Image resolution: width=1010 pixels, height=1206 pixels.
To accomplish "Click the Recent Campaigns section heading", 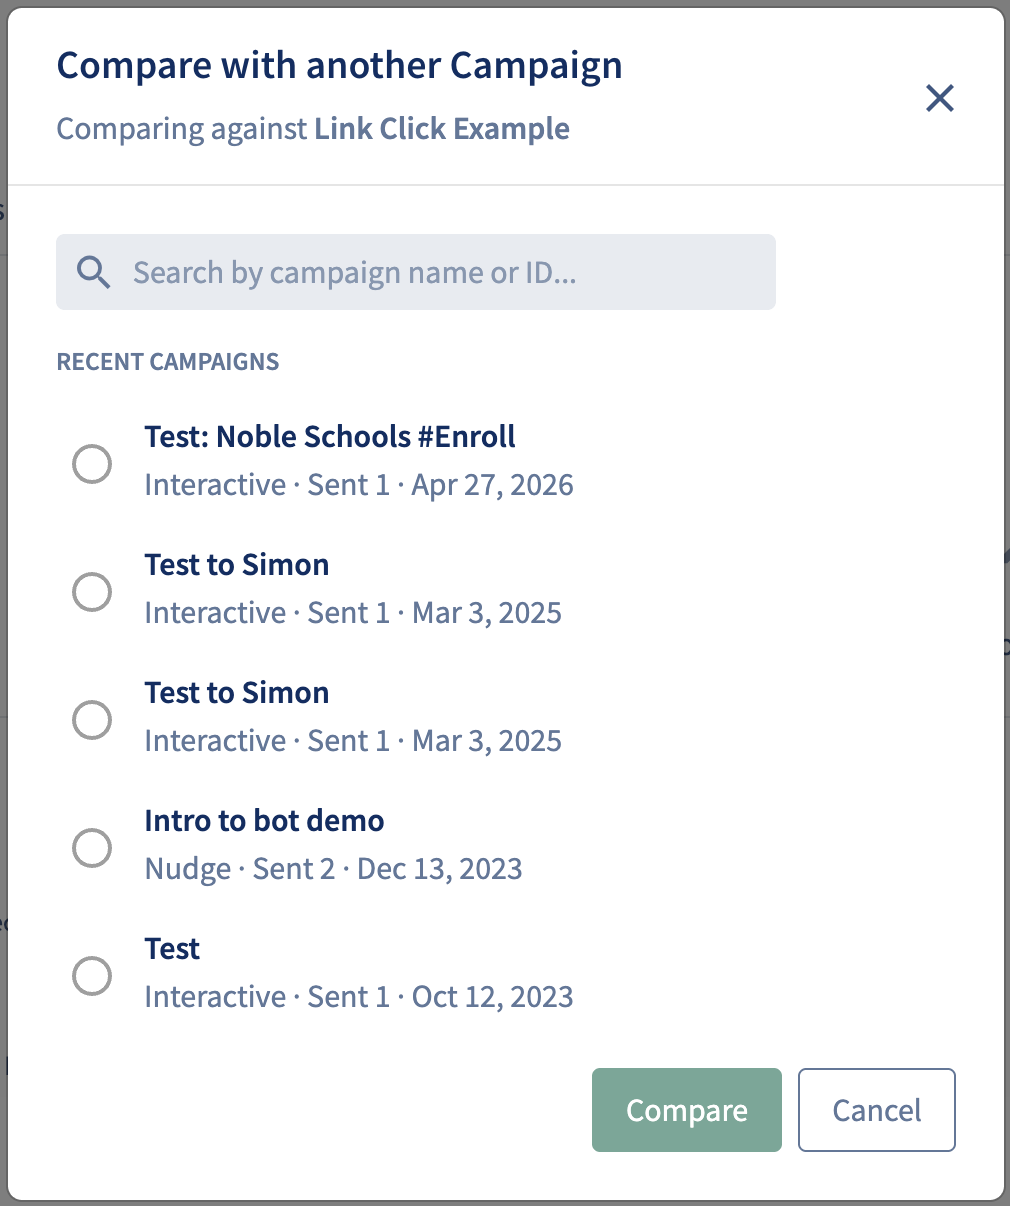I will click(168, 362).
